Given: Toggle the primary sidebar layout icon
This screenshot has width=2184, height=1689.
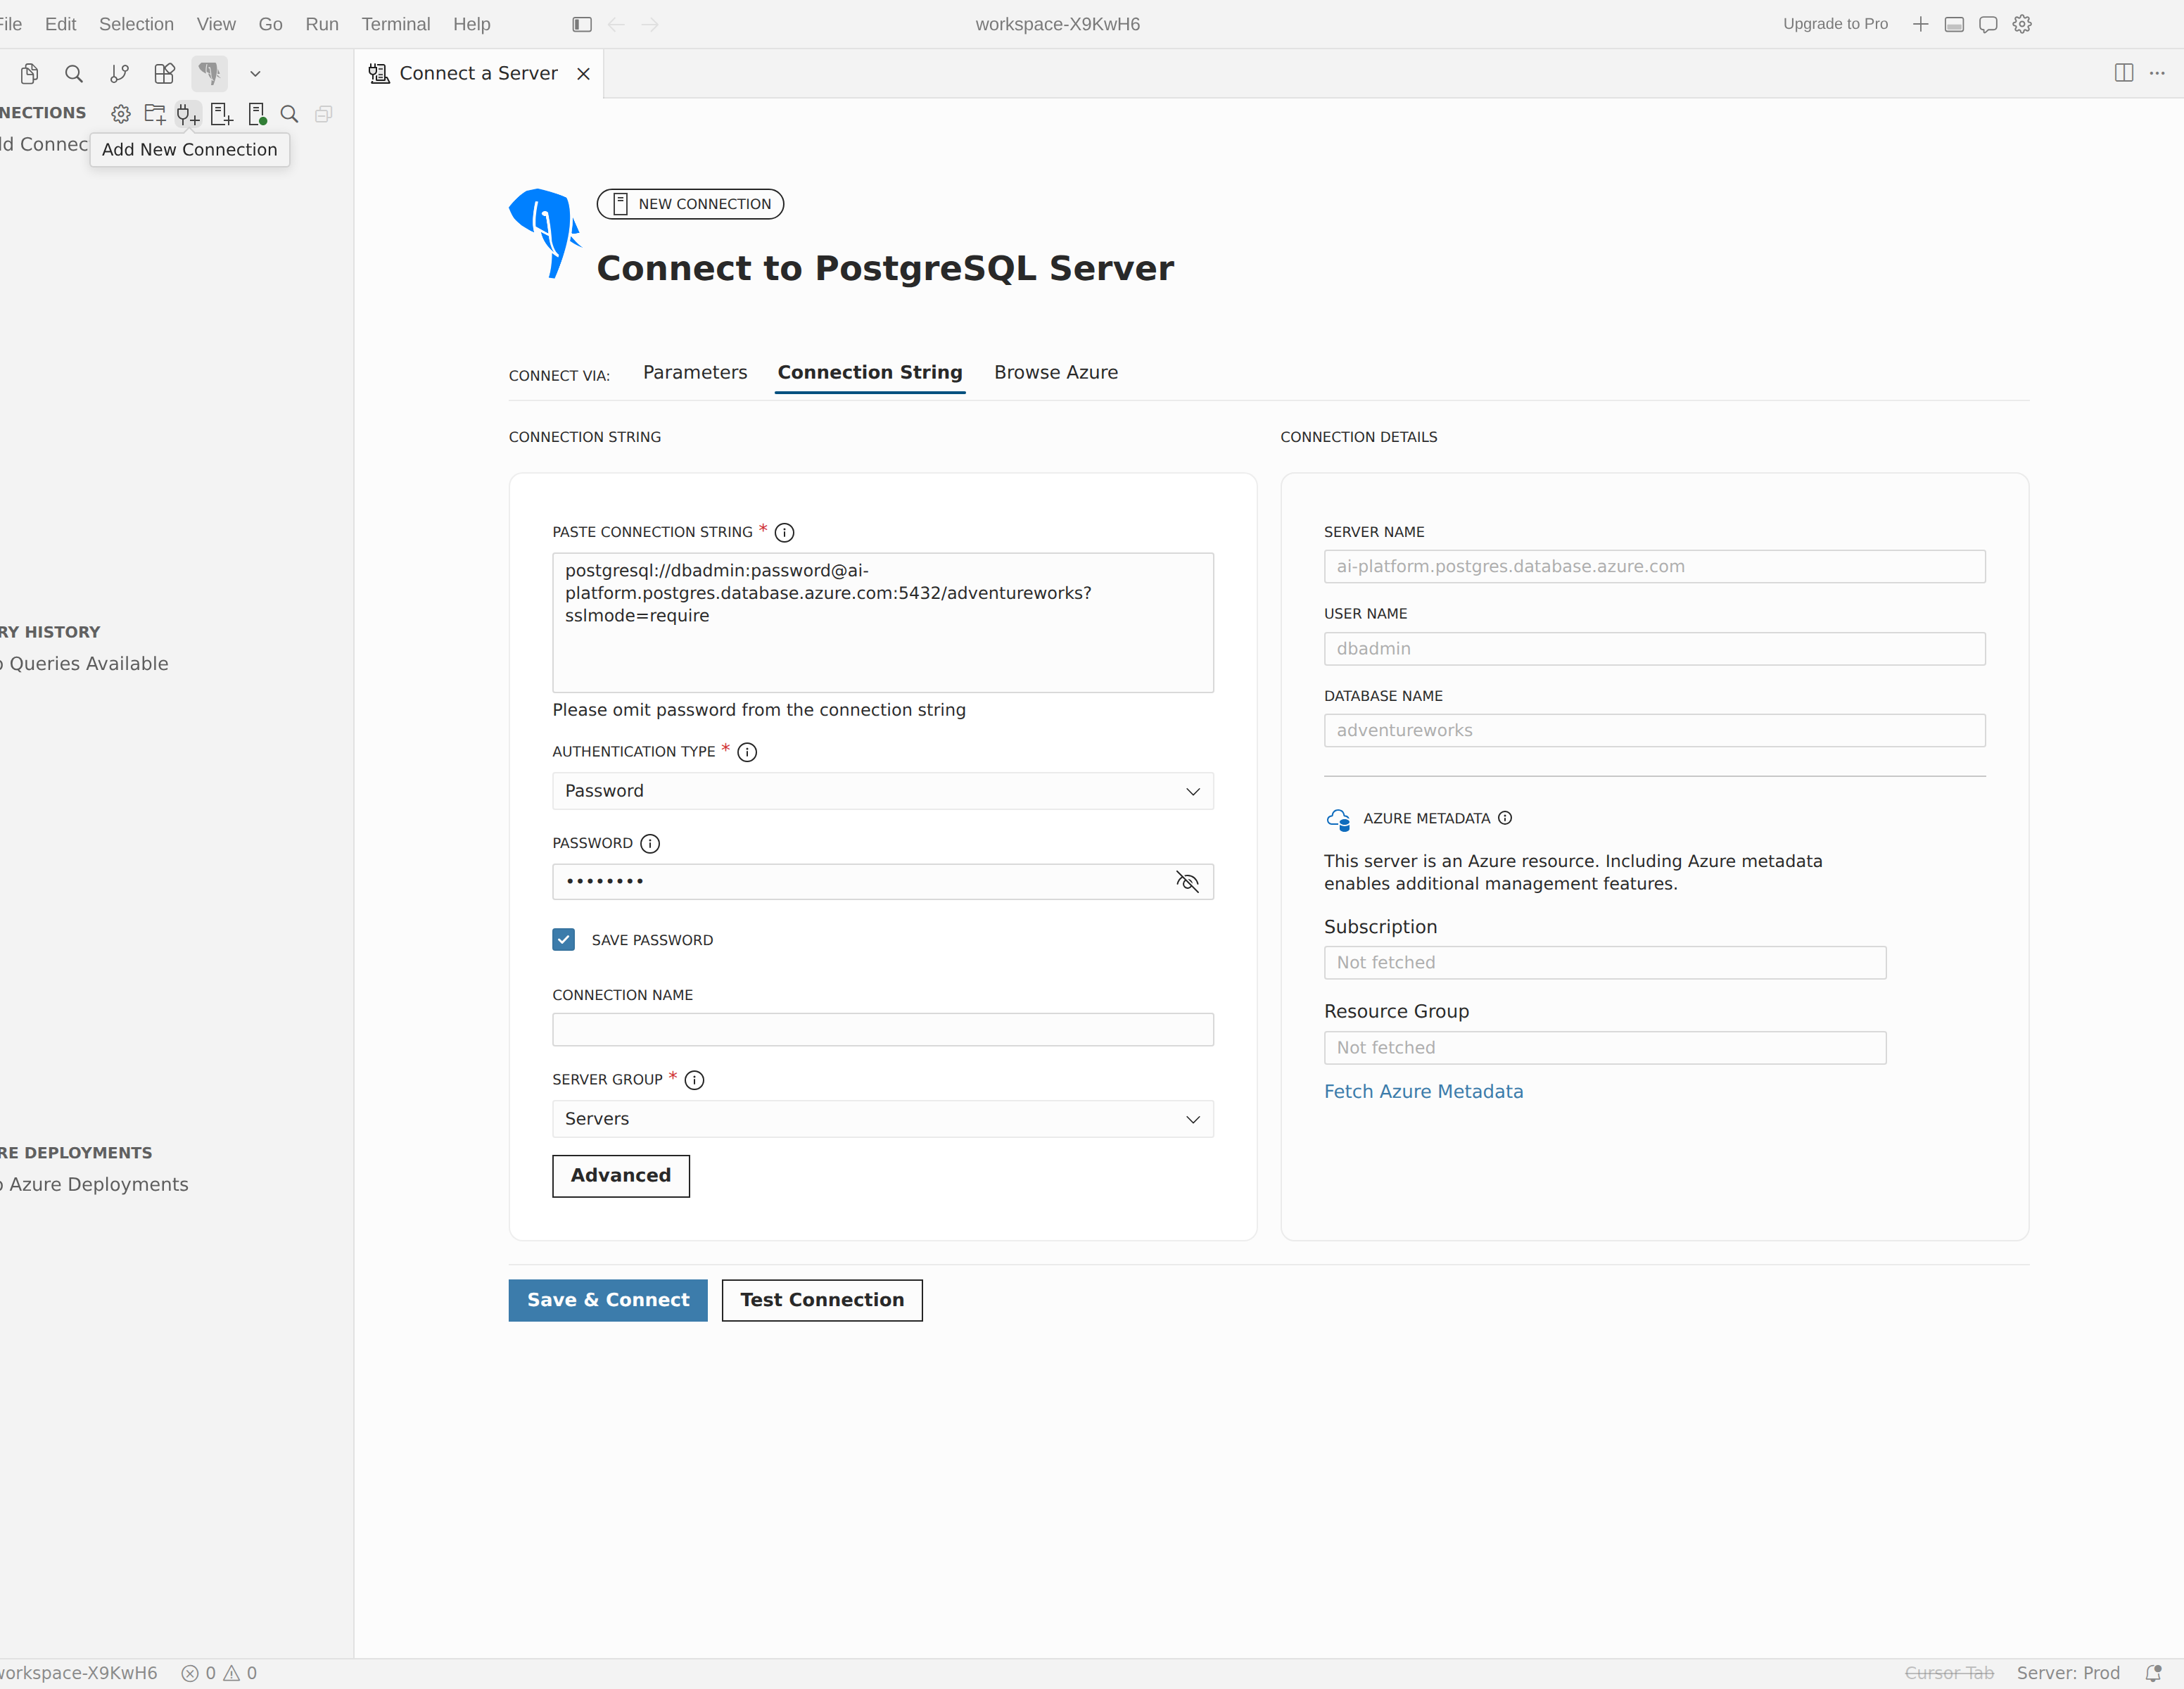Looking at the screenshot, I should point(582,24).
